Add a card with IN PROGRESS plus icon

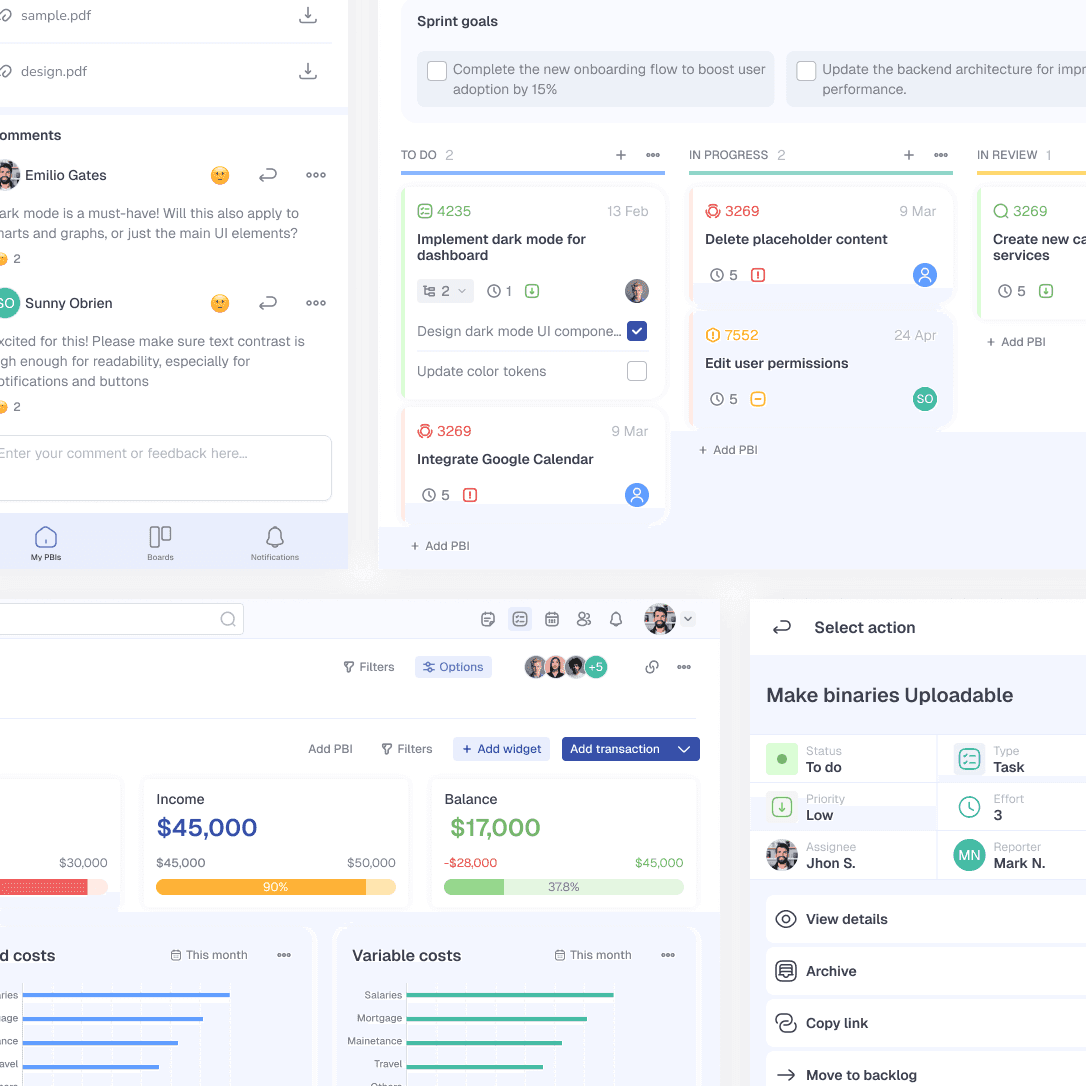click(x=909, y=155)
